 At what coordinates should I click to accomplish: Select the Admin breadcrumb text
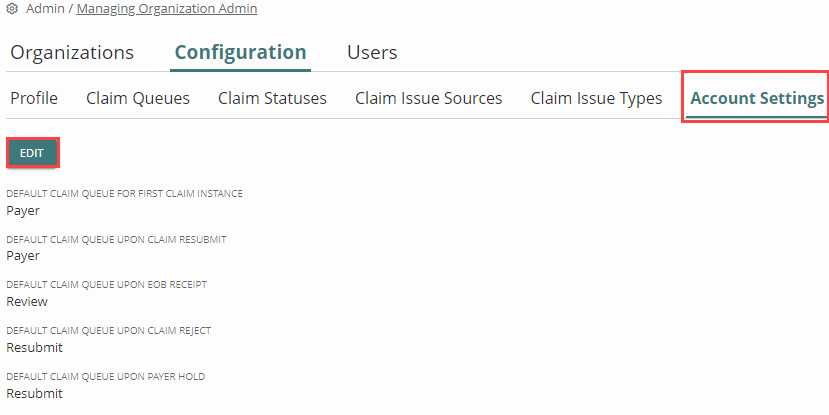(45, 9)
